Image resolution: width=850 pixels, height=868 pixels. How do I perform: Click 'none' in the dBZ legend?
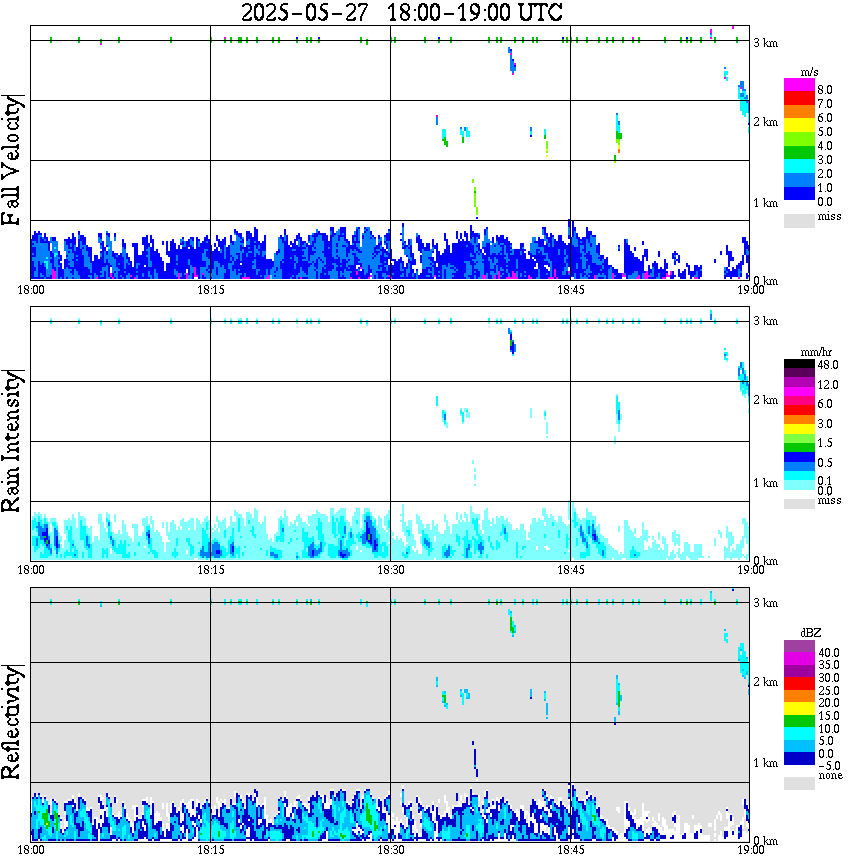(x=830, y=776)
